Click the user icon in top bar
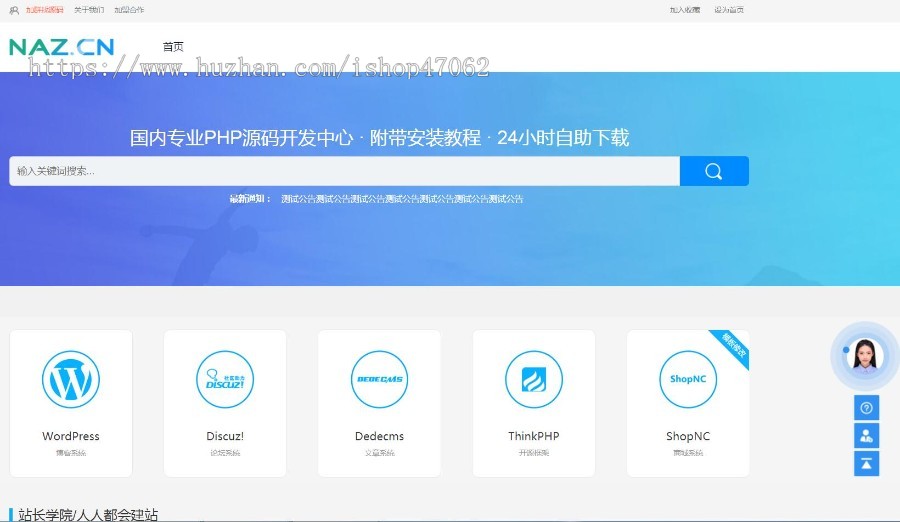This screenshot has height=522, width=900. (14, 10)
